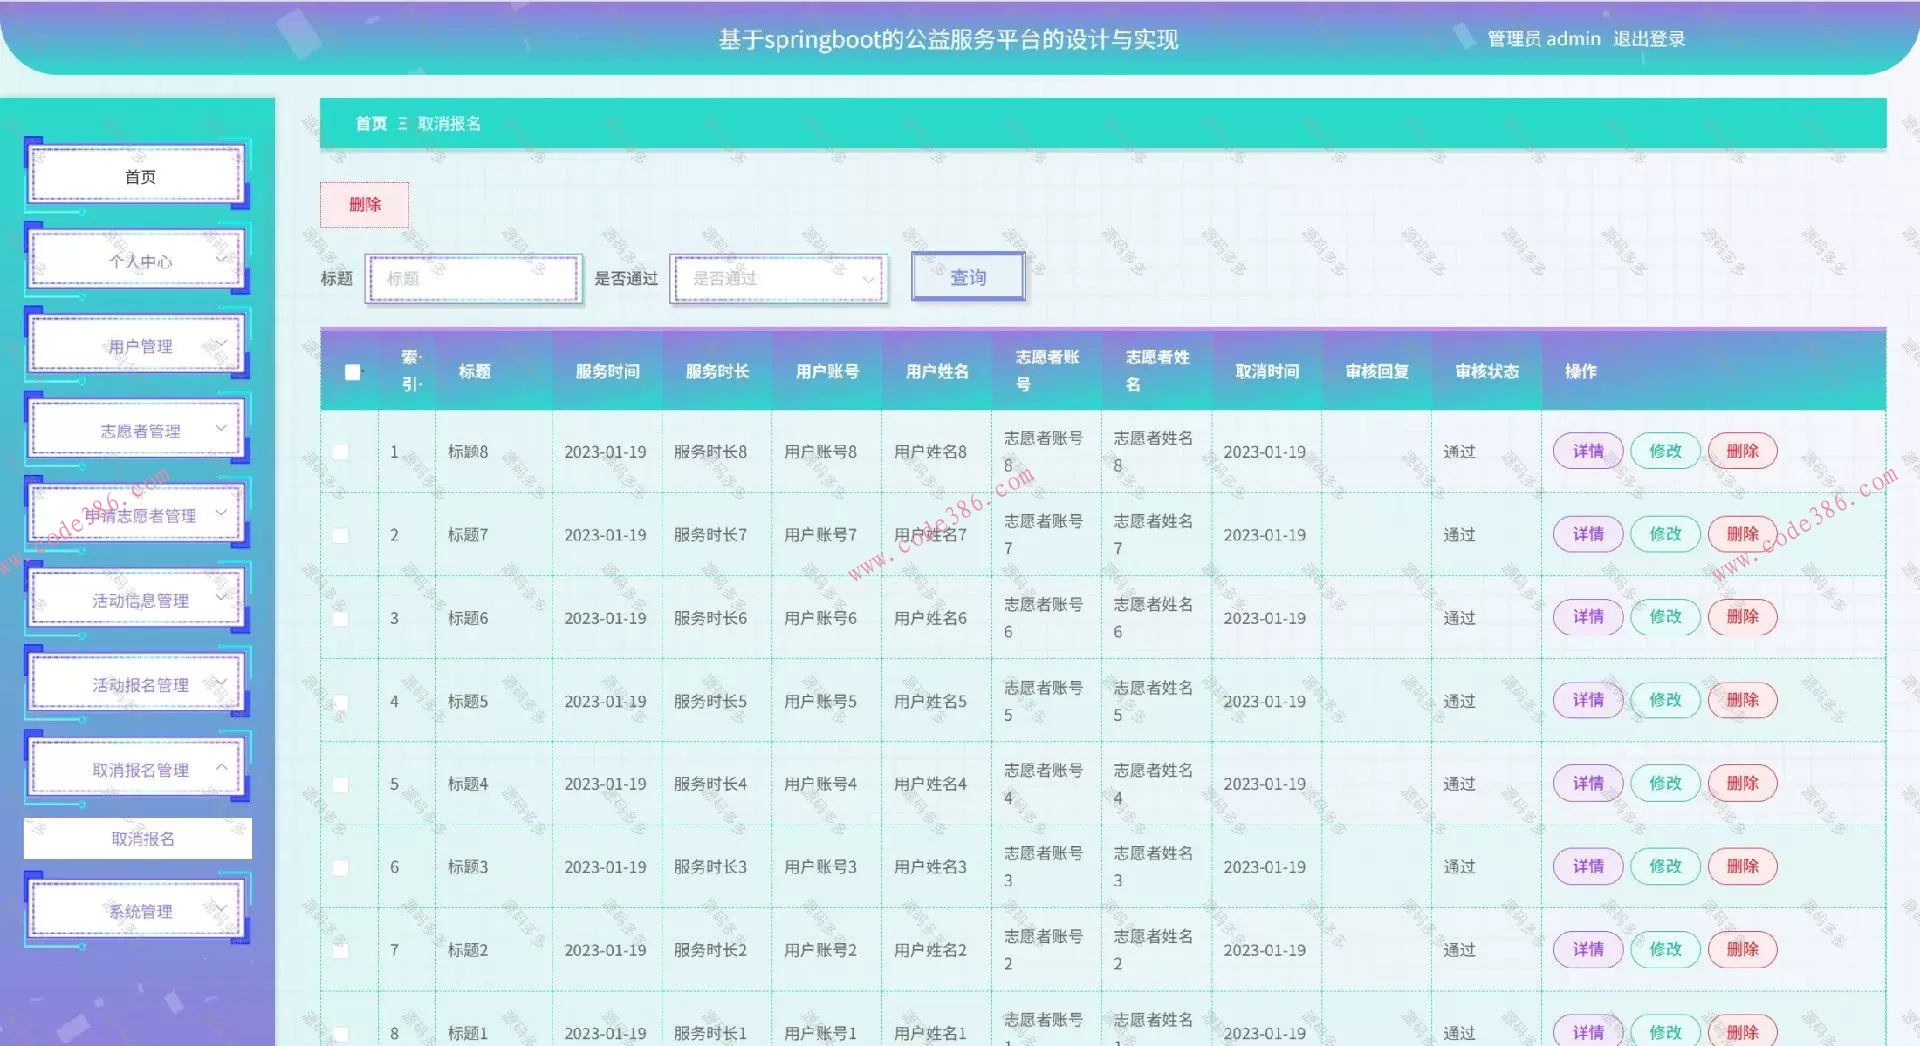1920x1046 pixels.
Task: Click the 标题 search input field
Action: (x=473, y=279)
